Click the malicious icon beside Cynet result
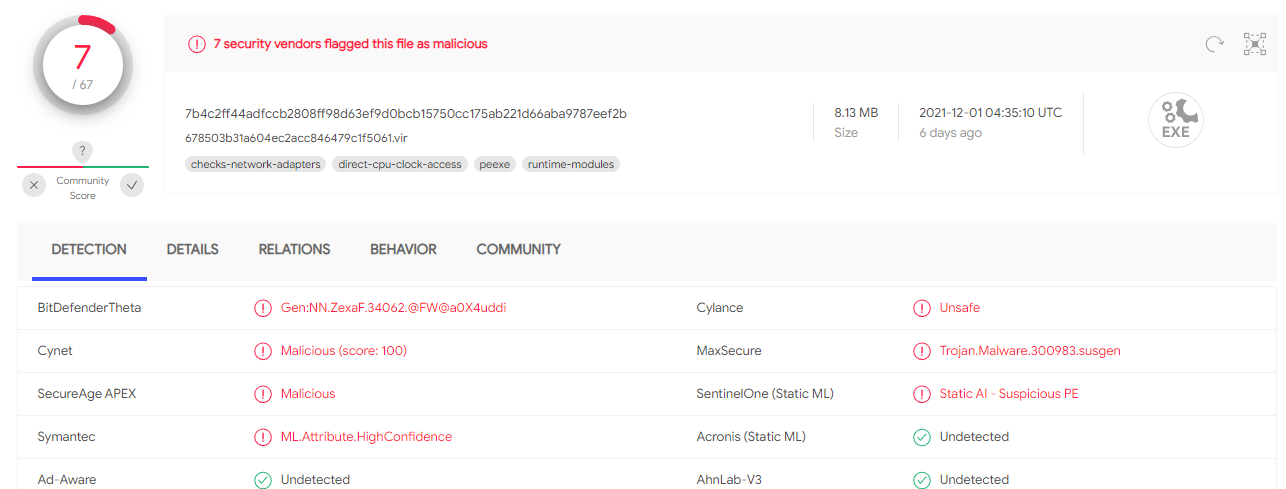The image size is (1286, 489). click(263, 351)
